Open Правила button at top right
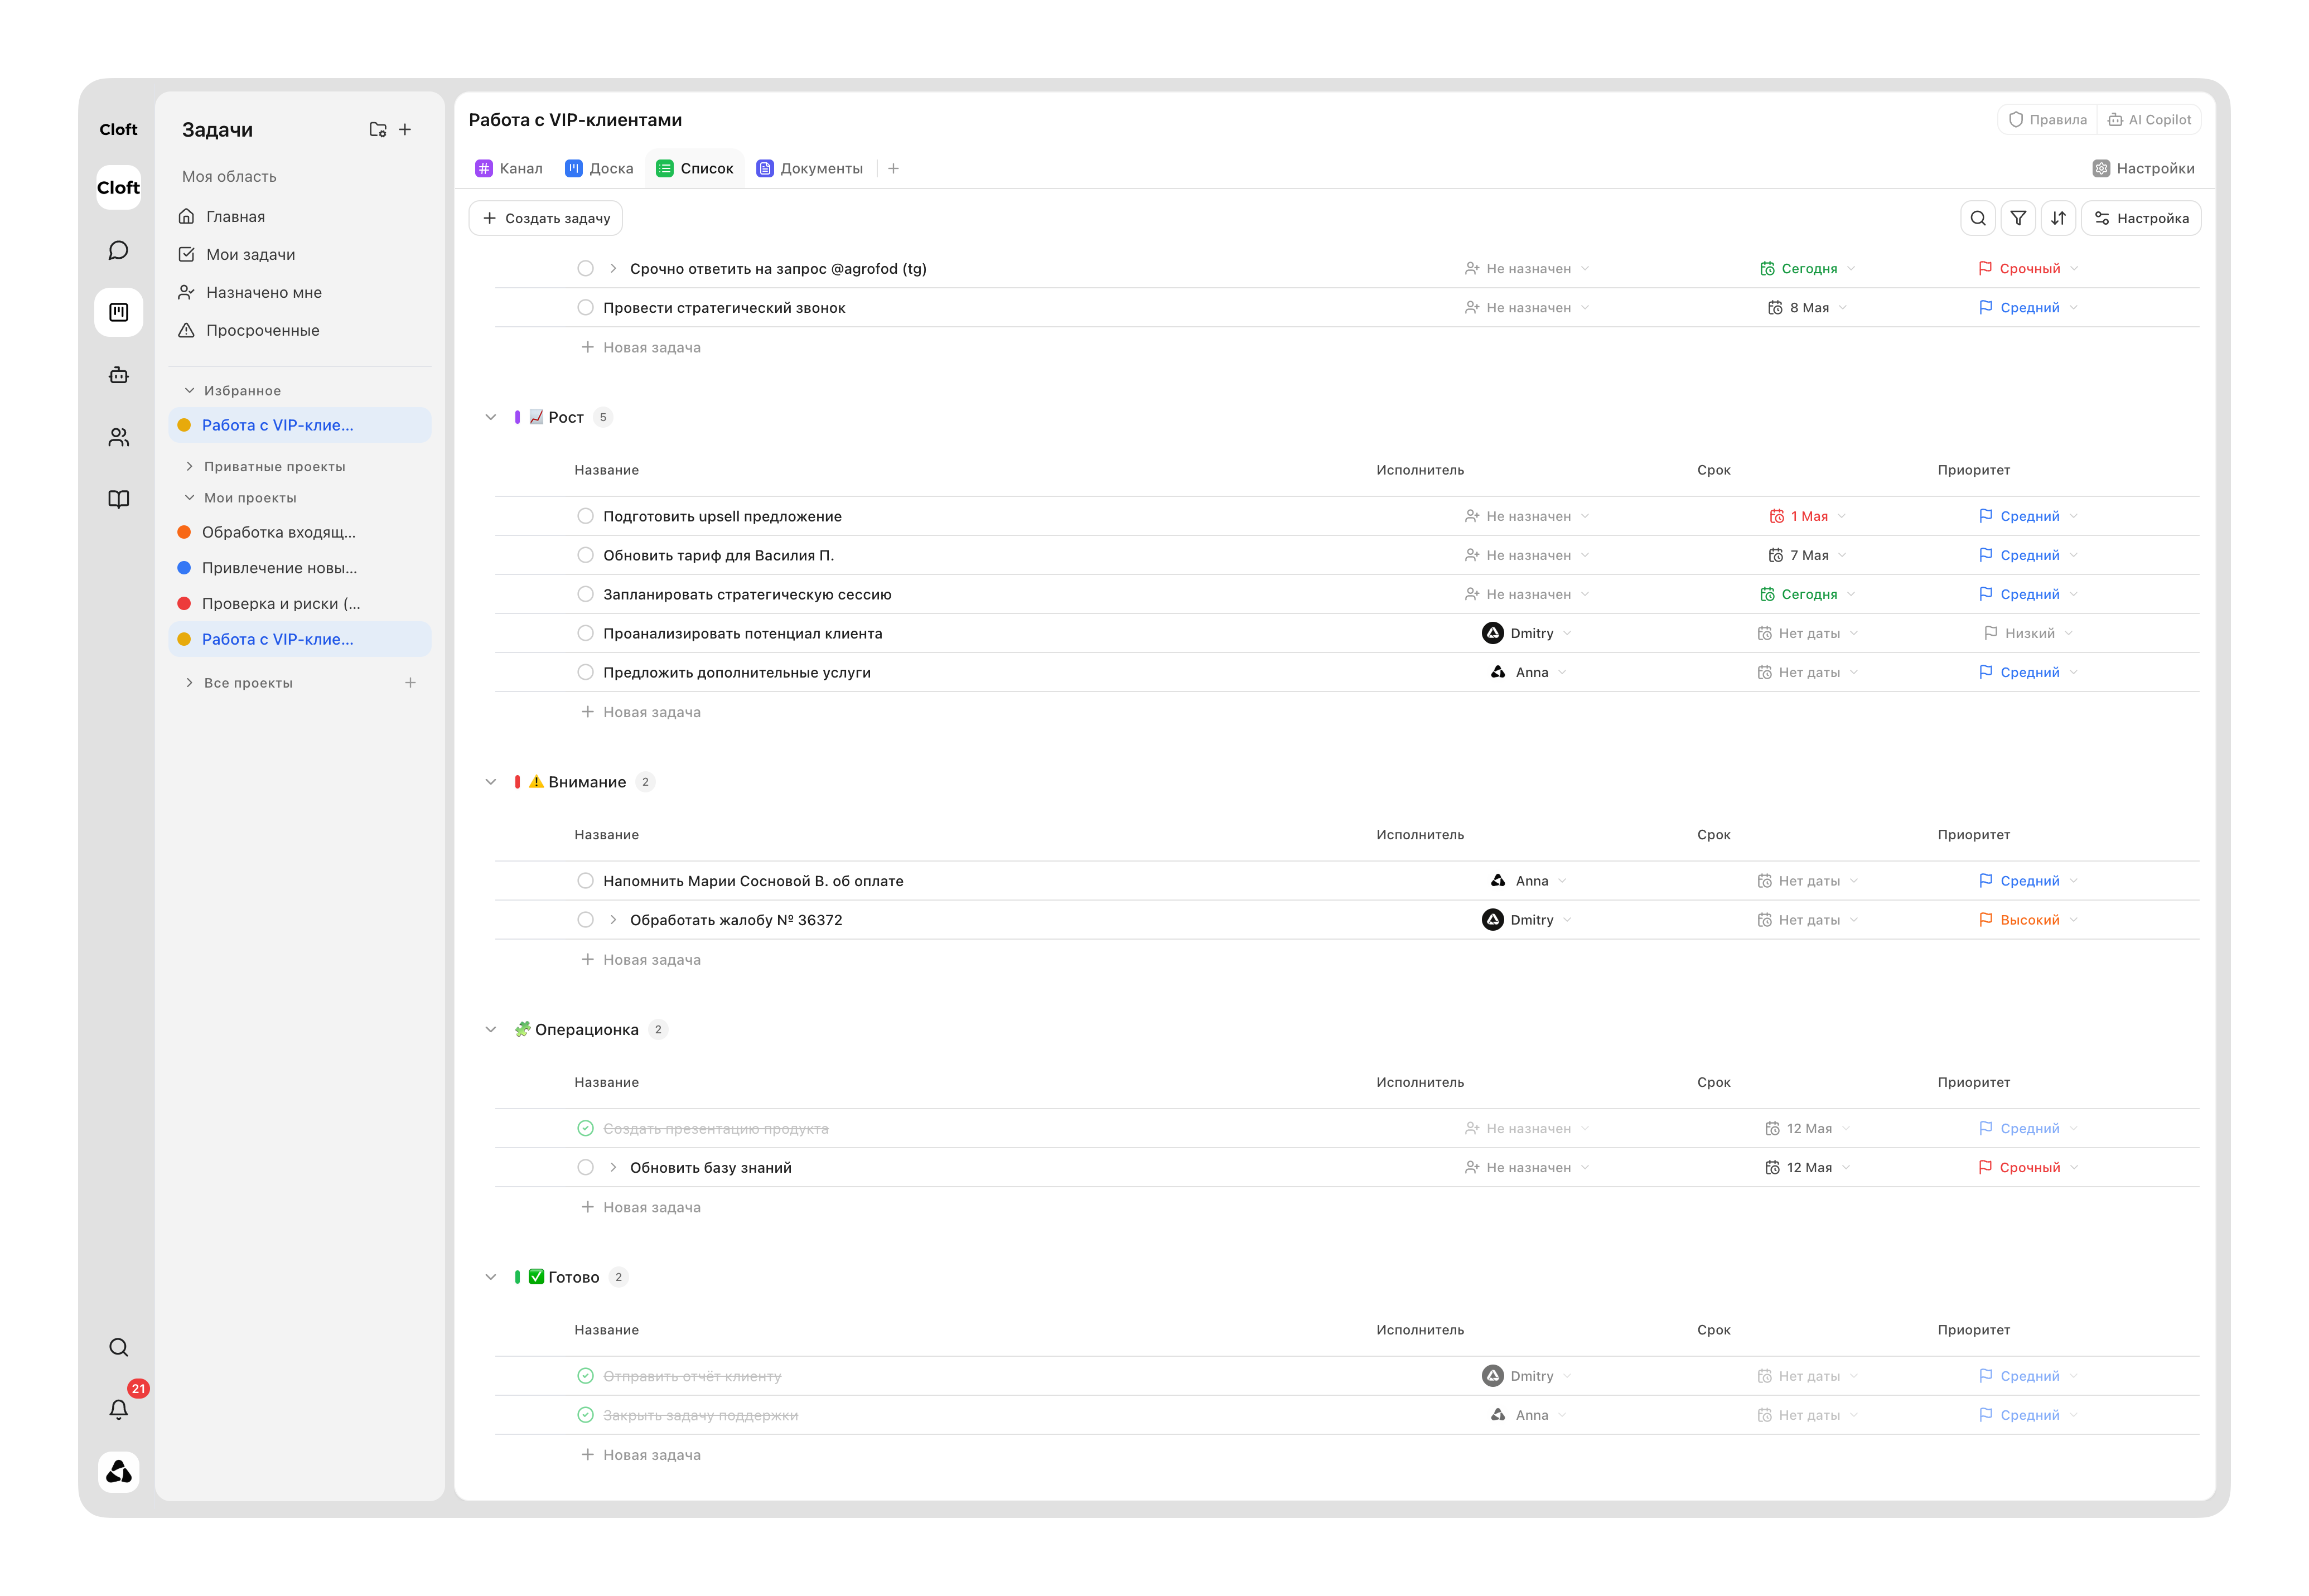 (2047, 119)
